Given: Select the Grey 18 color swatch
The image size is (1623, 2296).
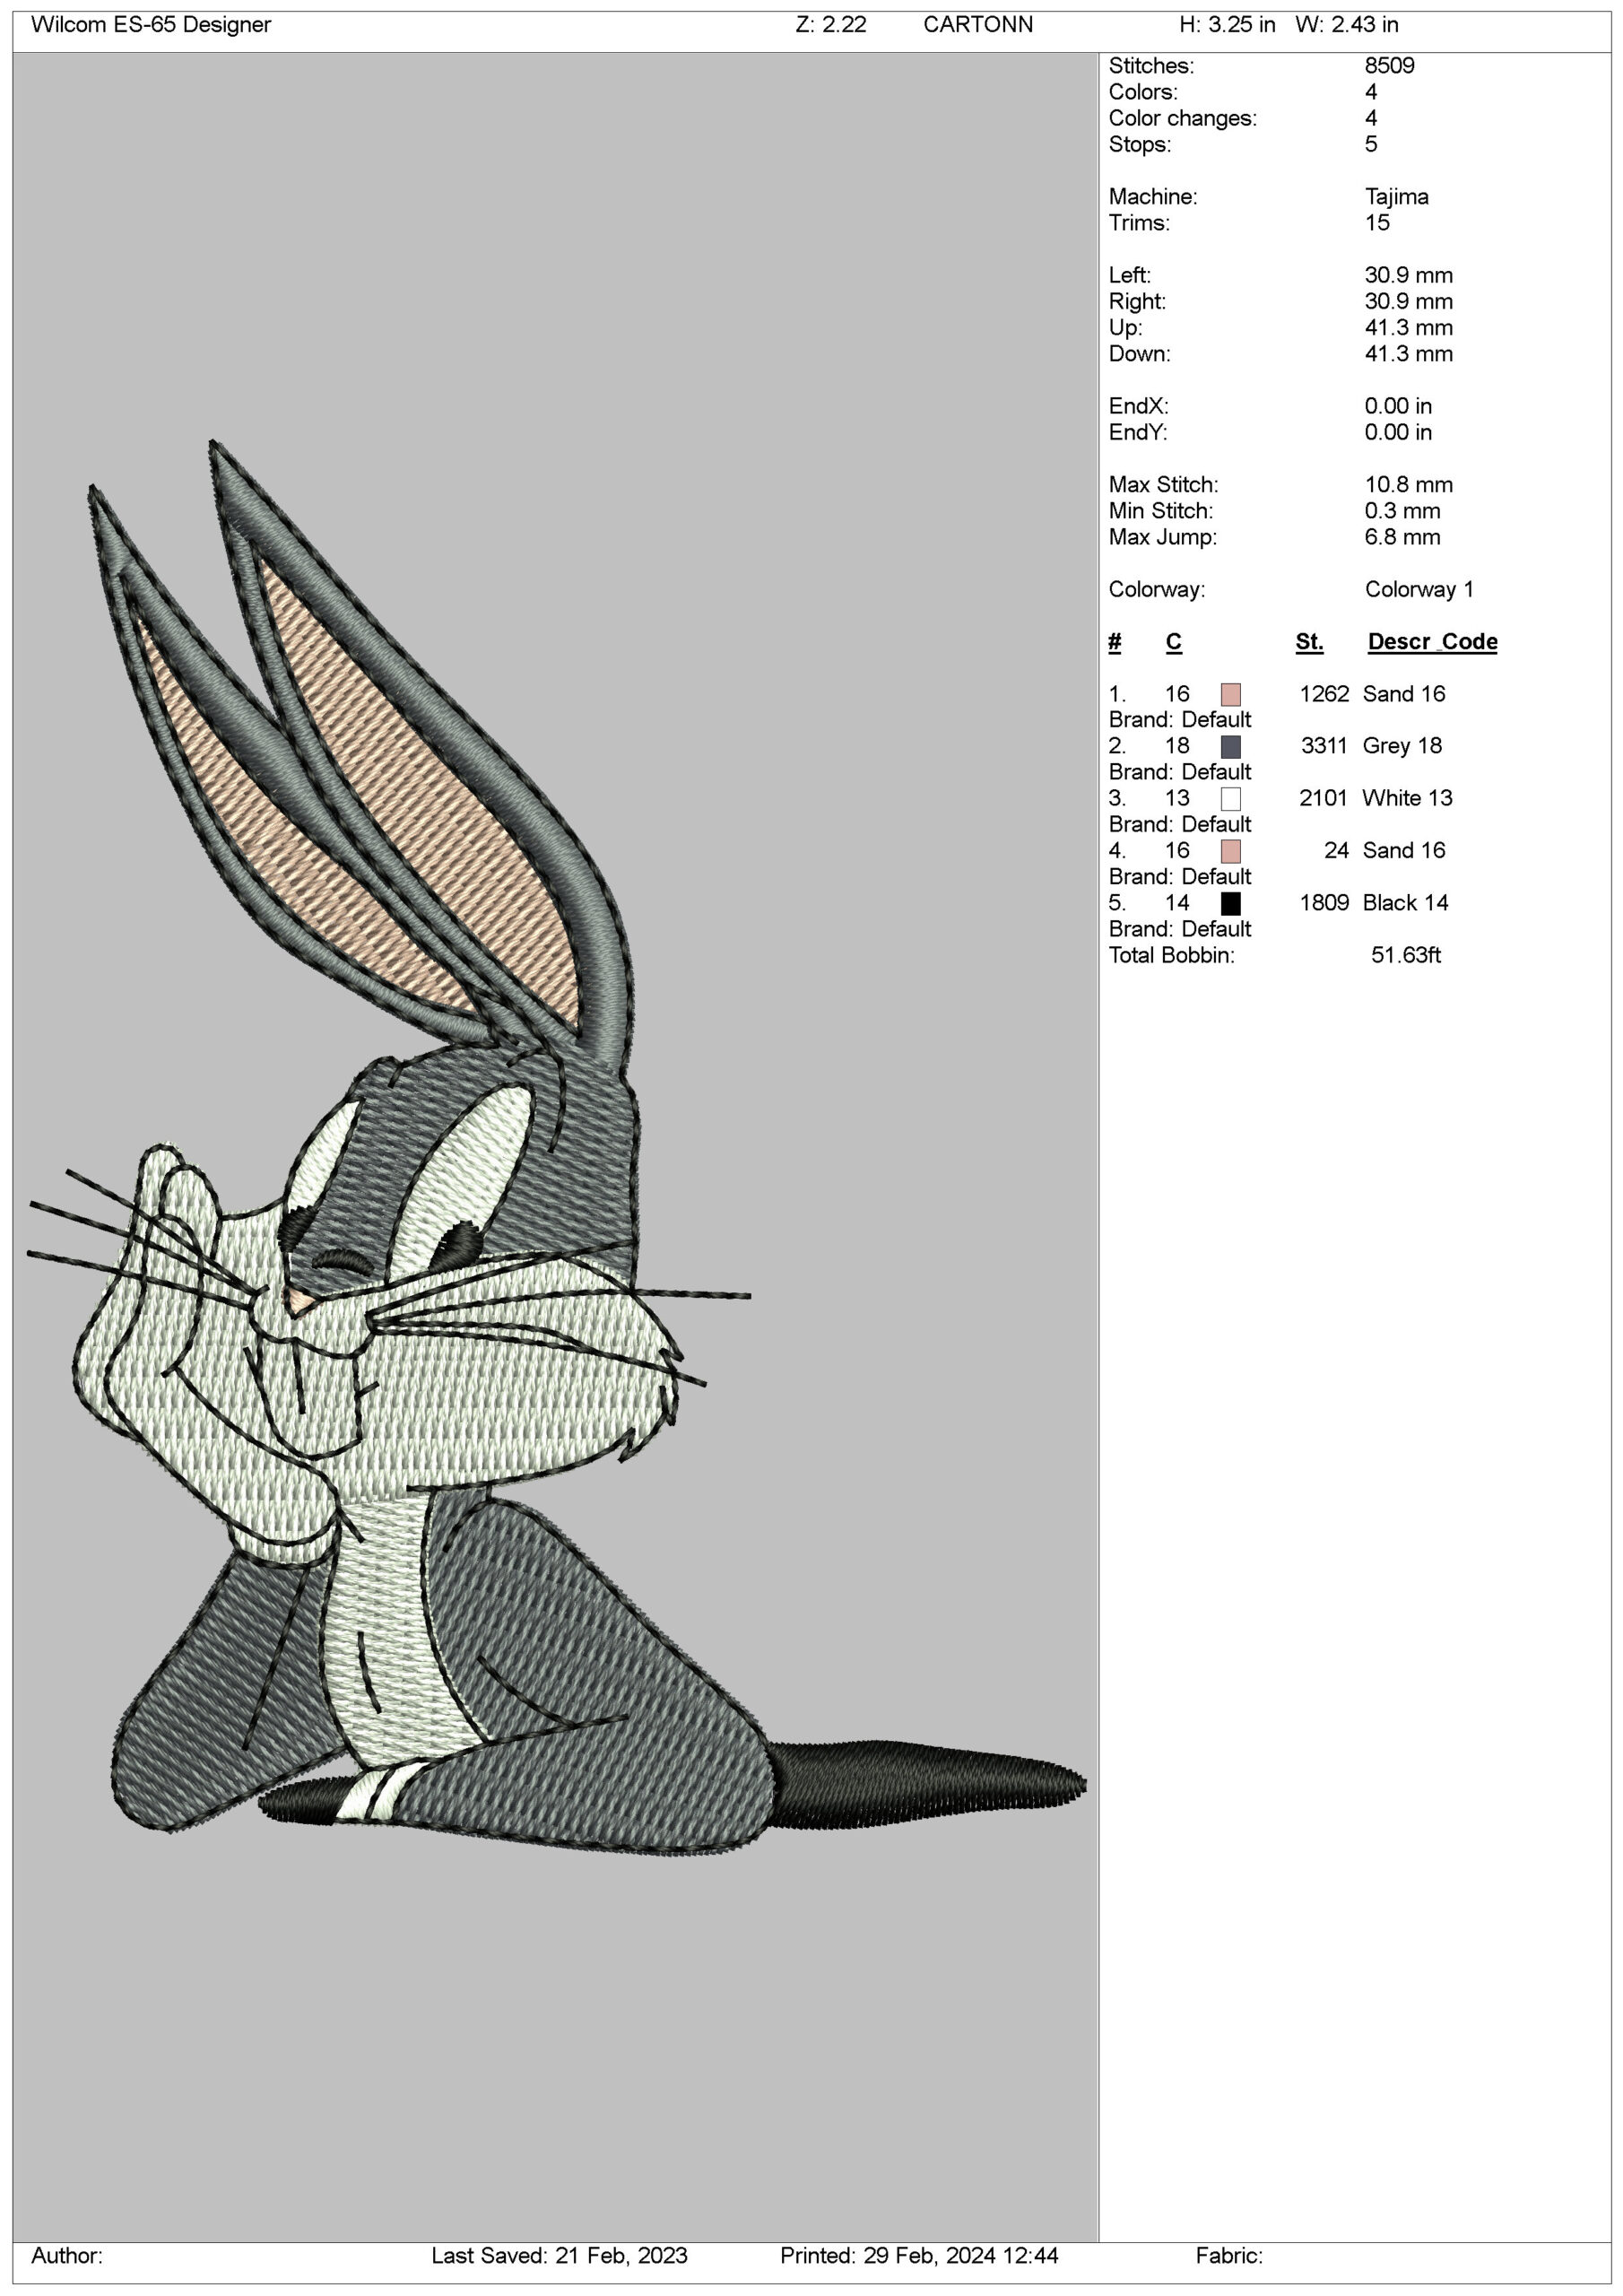Looking at the screenshot, I should click(1230, 746).
